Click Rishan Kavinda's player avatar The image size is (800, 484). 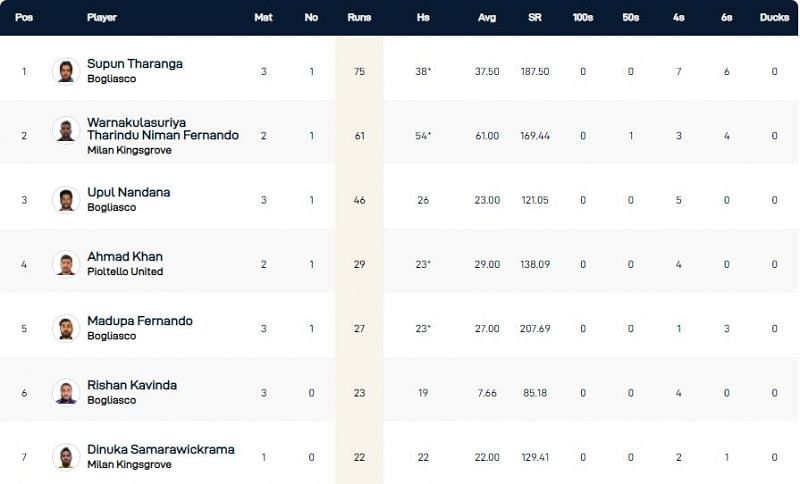click(66, 392)
